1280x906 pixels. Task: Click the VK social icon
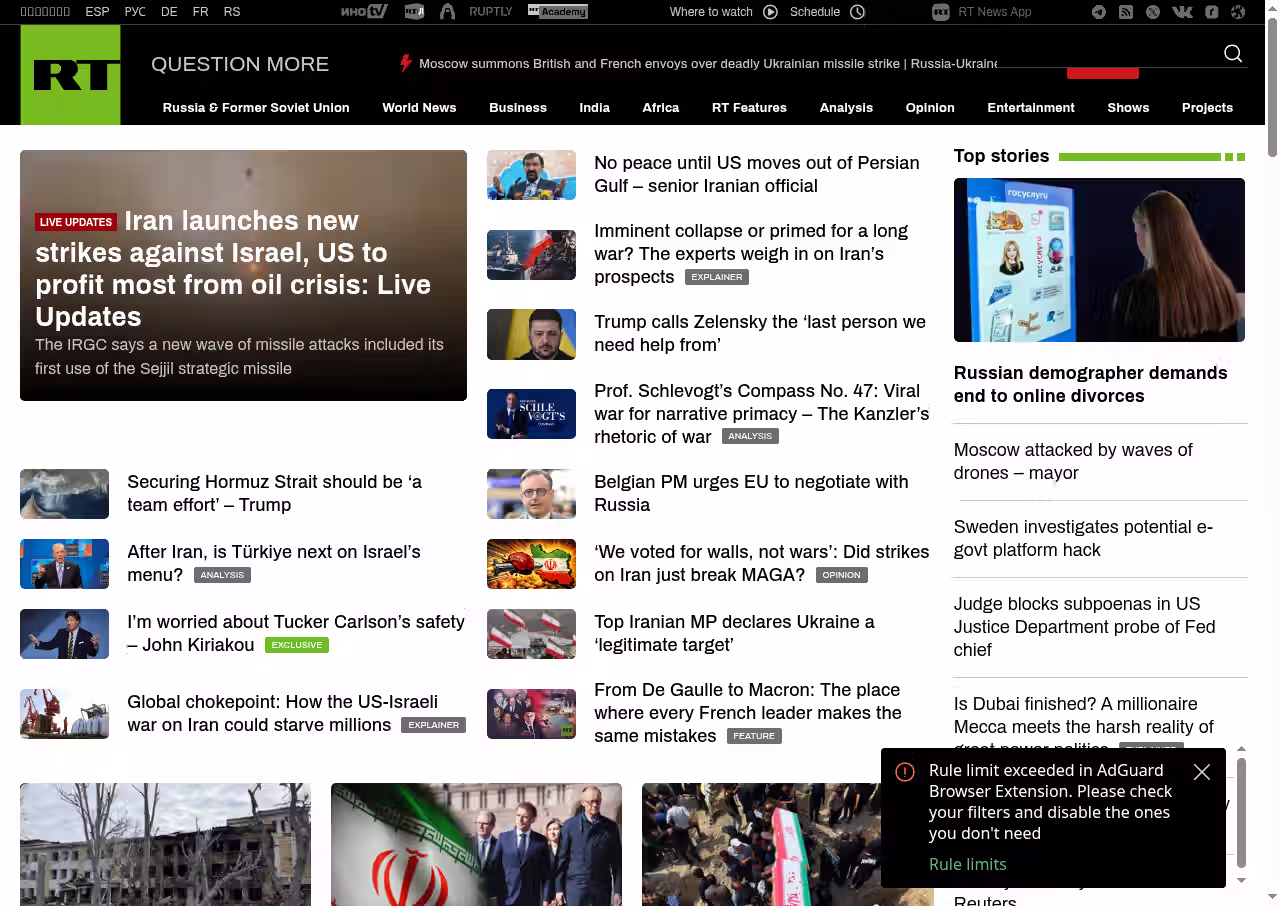point(1182,12)
